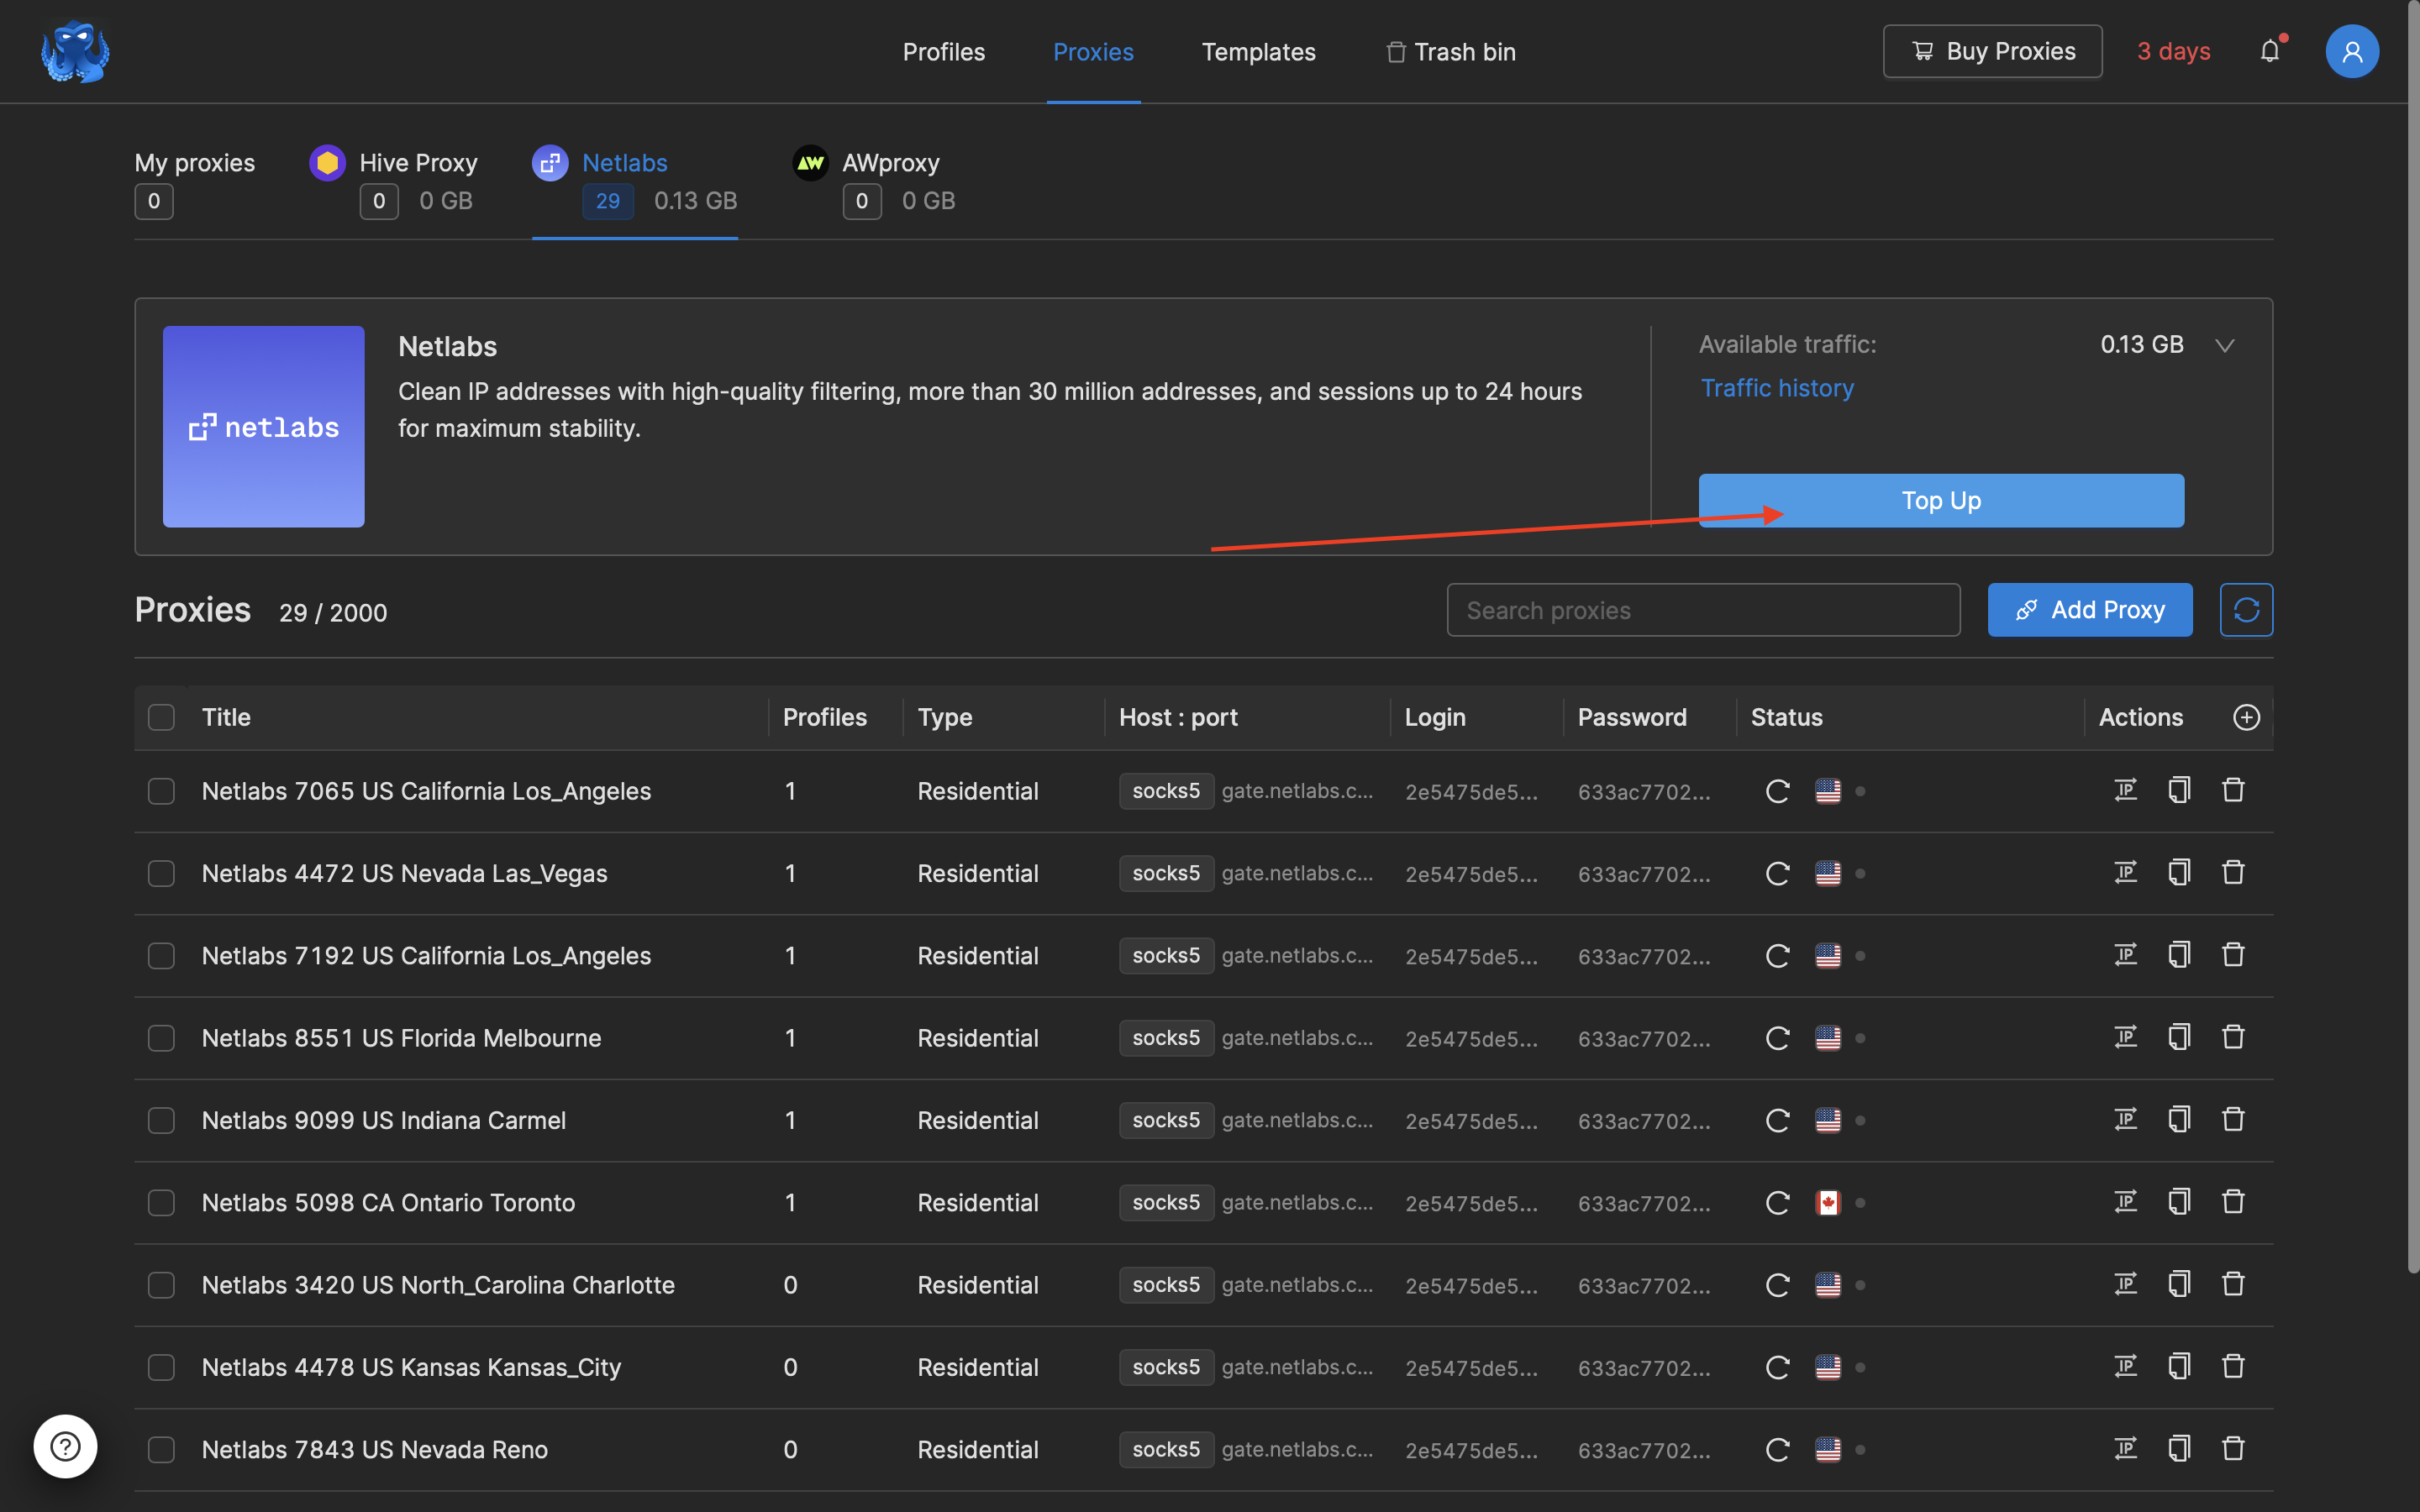This screenshot has height=1512, width=2420.
Task: Go to the Templates menu
Action: pyautogui.click(x=1258, y=52)
